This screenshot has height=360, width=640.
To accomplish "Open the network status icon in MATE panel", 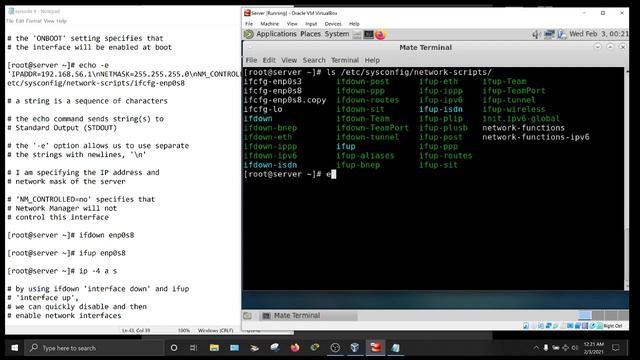I will tap(549, 35).
